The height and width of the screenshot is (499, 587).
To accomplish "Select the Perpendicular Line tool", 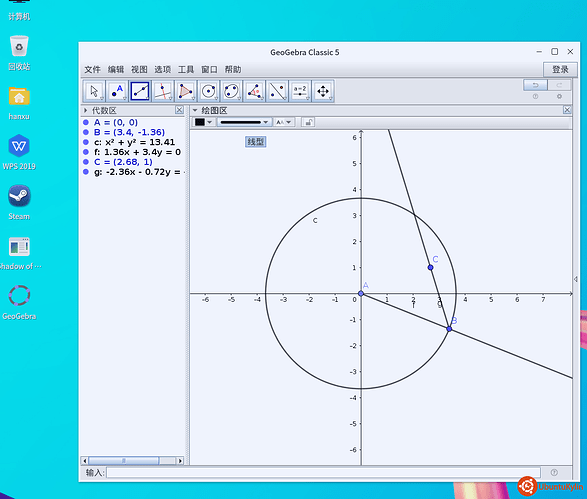I will (163, 91).
